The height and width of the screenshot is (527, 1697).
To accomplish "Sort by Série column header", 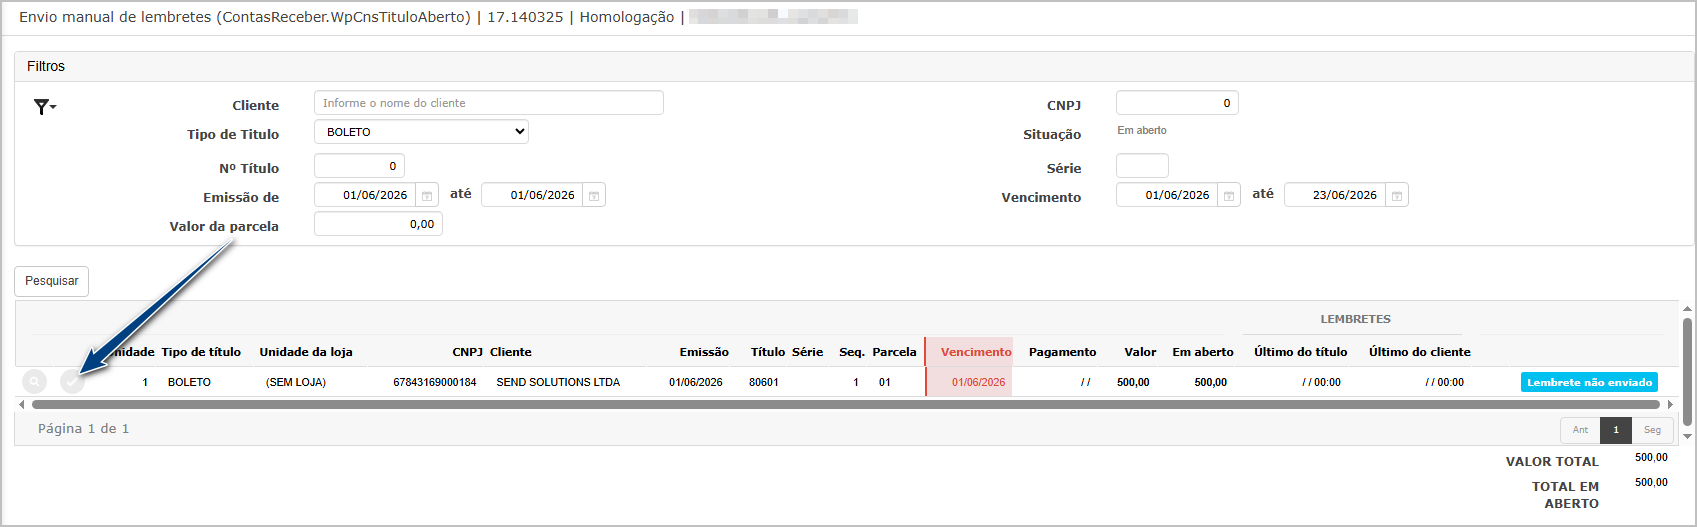I will (807, 352).
